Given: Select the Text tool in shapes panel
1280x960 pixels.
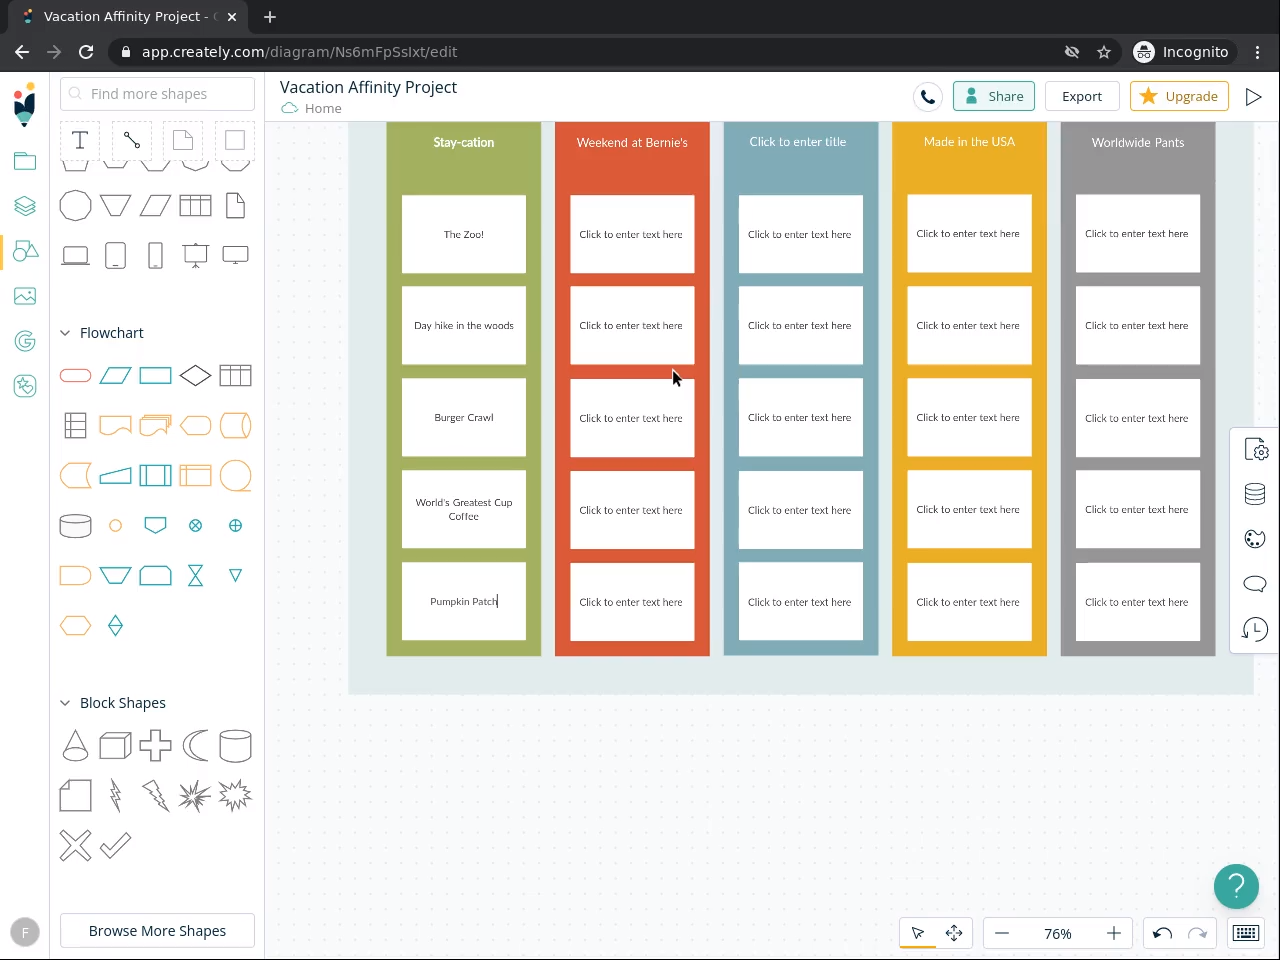Looking at the screenshot, I should coord(80,140).
